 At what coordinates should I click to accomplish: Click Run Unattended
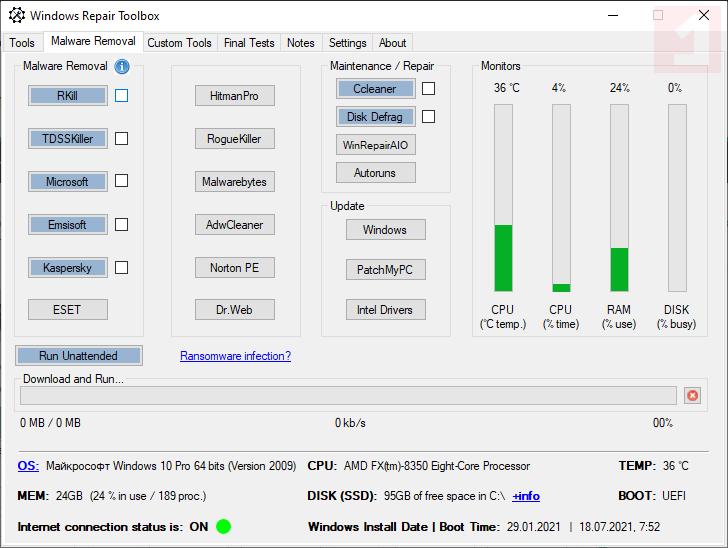point(78,356)
